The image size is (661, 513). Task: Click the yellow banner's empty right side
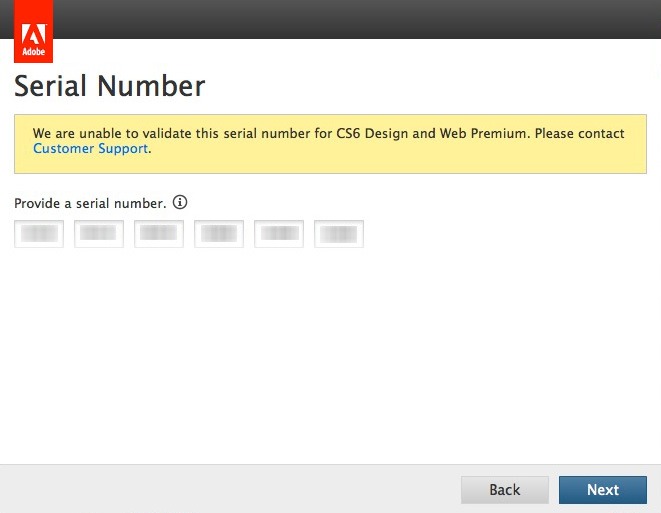pos(450,156)
